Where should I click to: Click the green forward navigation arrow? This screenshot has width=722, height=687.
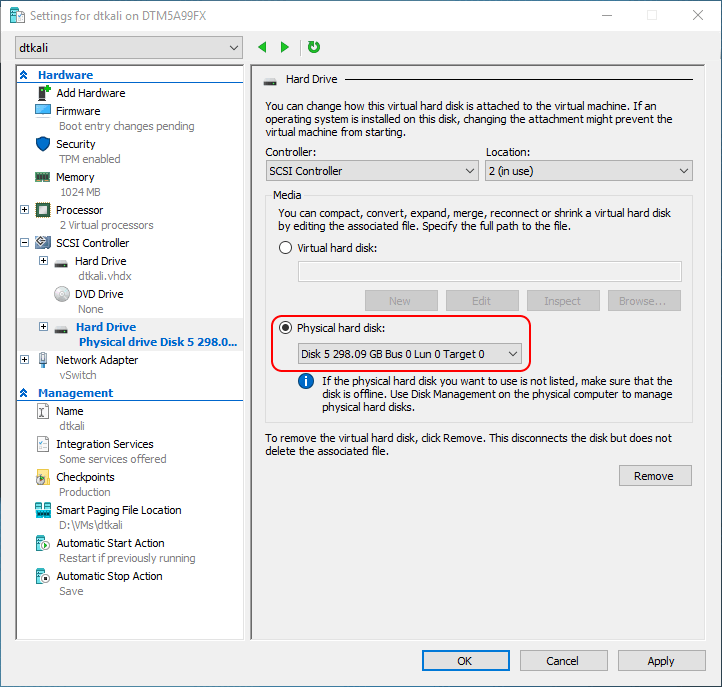click(x=285, y=47)
